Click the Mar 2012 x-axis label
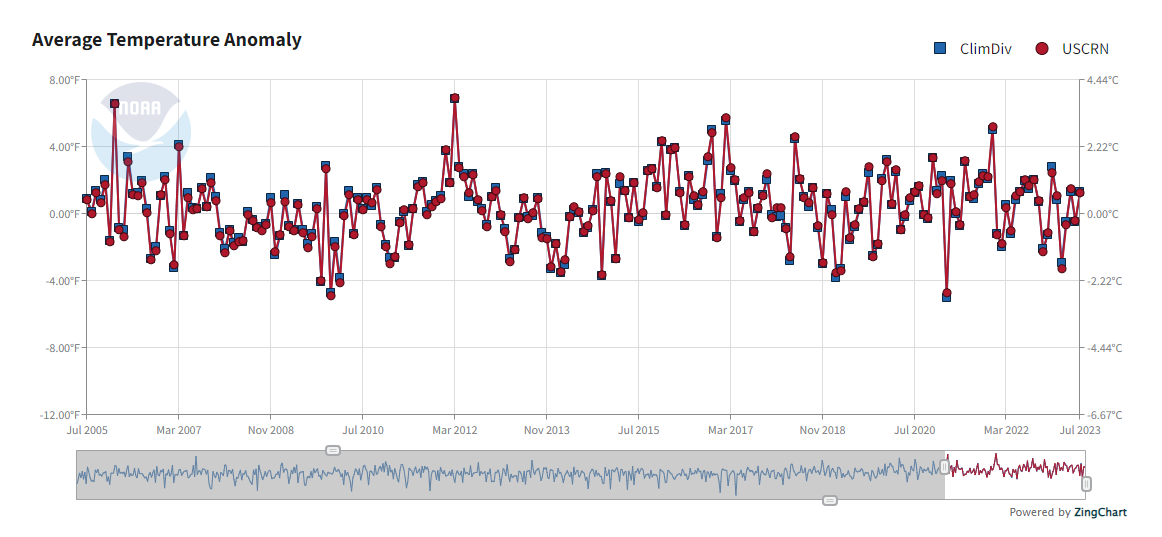Viewport: 1162px width, 537px height. [454, 430]
